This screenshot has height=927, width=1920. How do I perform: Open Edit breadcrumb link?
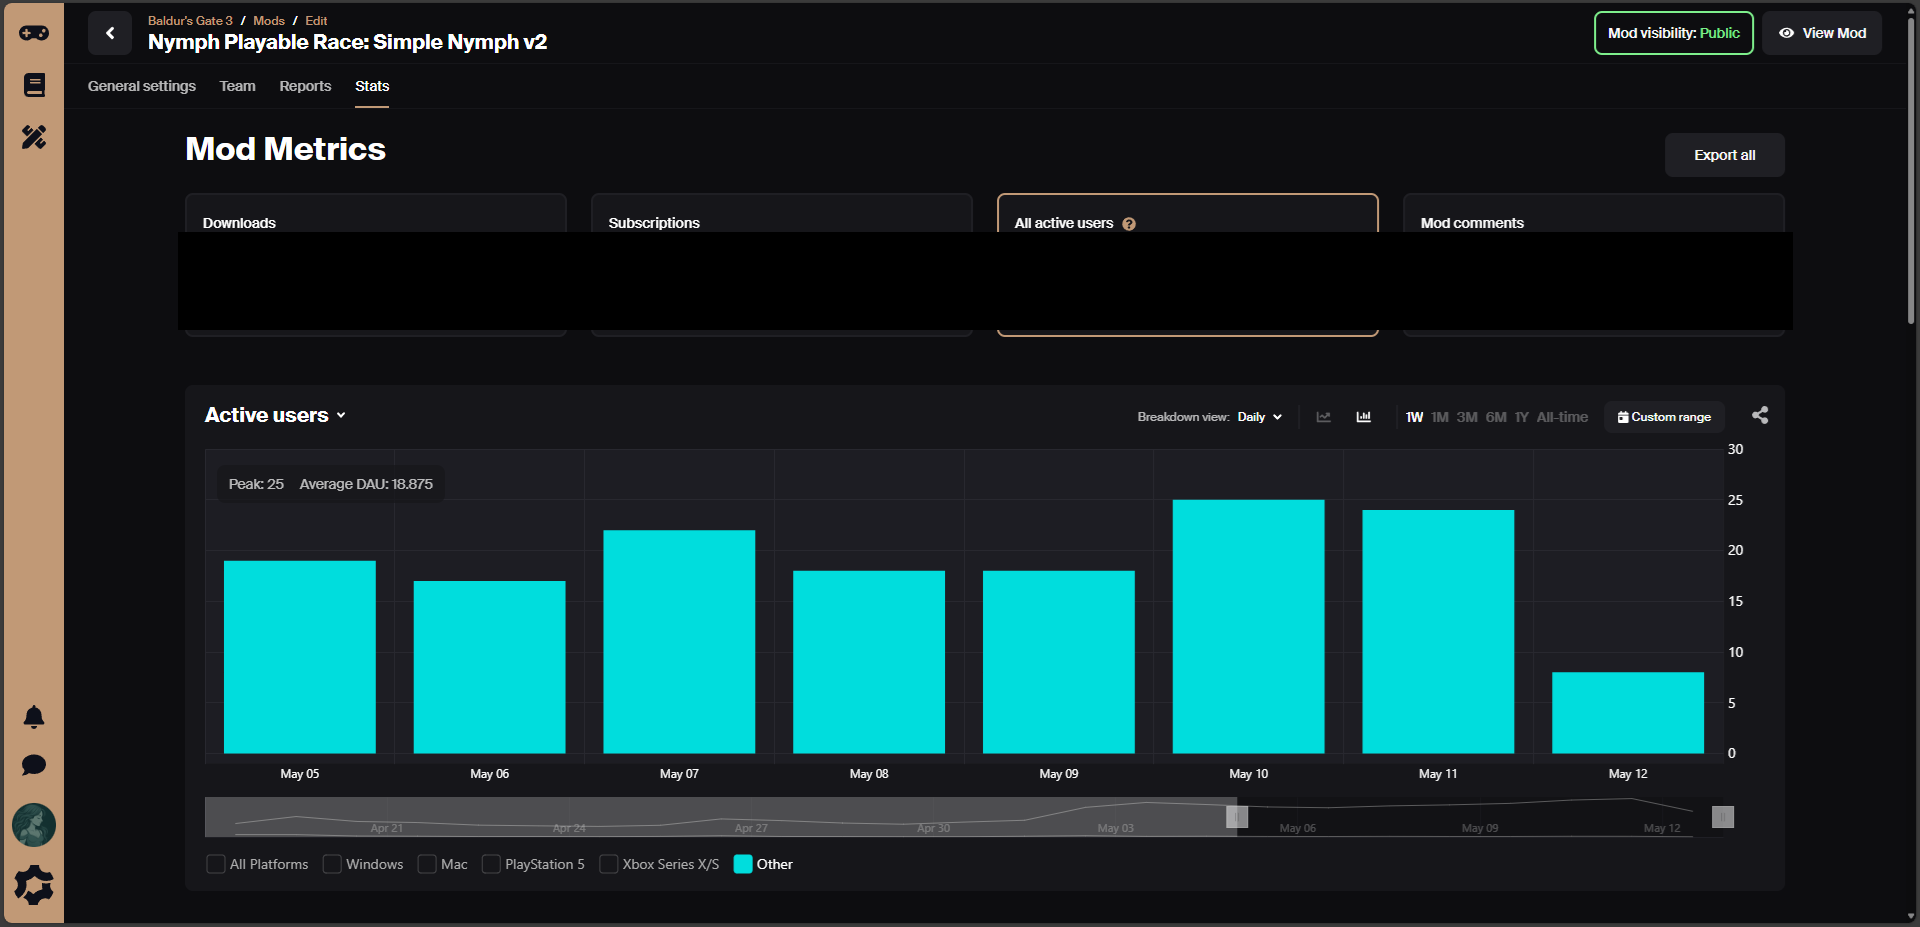316,20
